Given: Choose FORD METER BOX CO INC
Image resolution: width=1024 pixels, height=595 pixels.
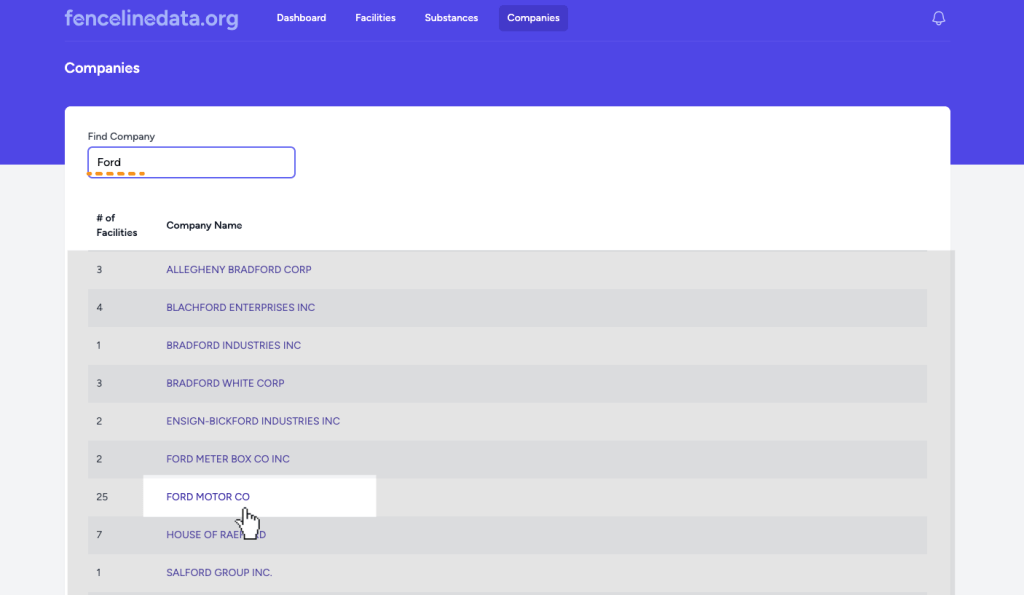Looking at the screenshot, I should 227,460.
